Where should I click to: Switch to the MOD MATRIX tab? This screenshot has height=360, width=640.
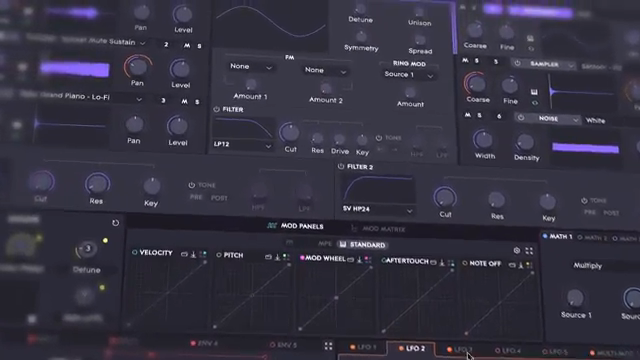[378, 229]
